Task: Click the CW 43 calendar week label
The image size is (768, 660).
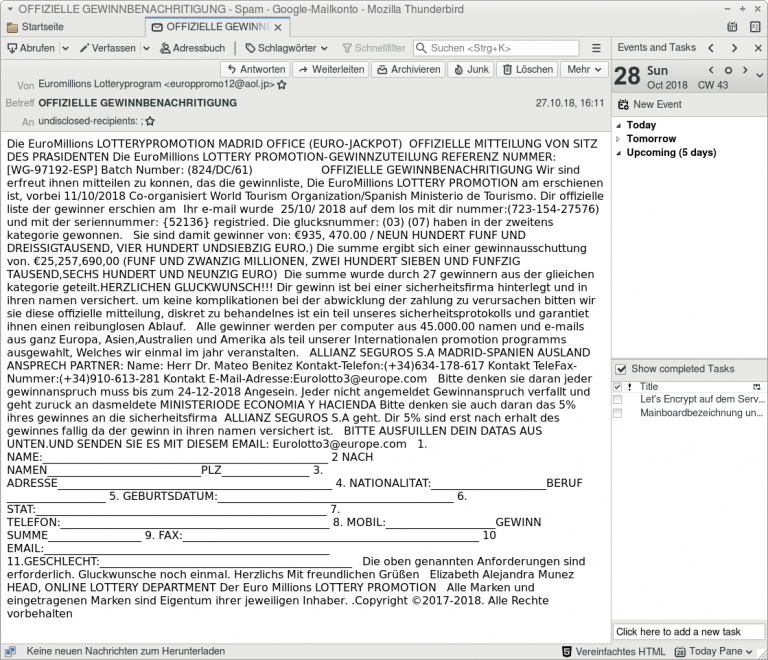Action: coord(713,85)
